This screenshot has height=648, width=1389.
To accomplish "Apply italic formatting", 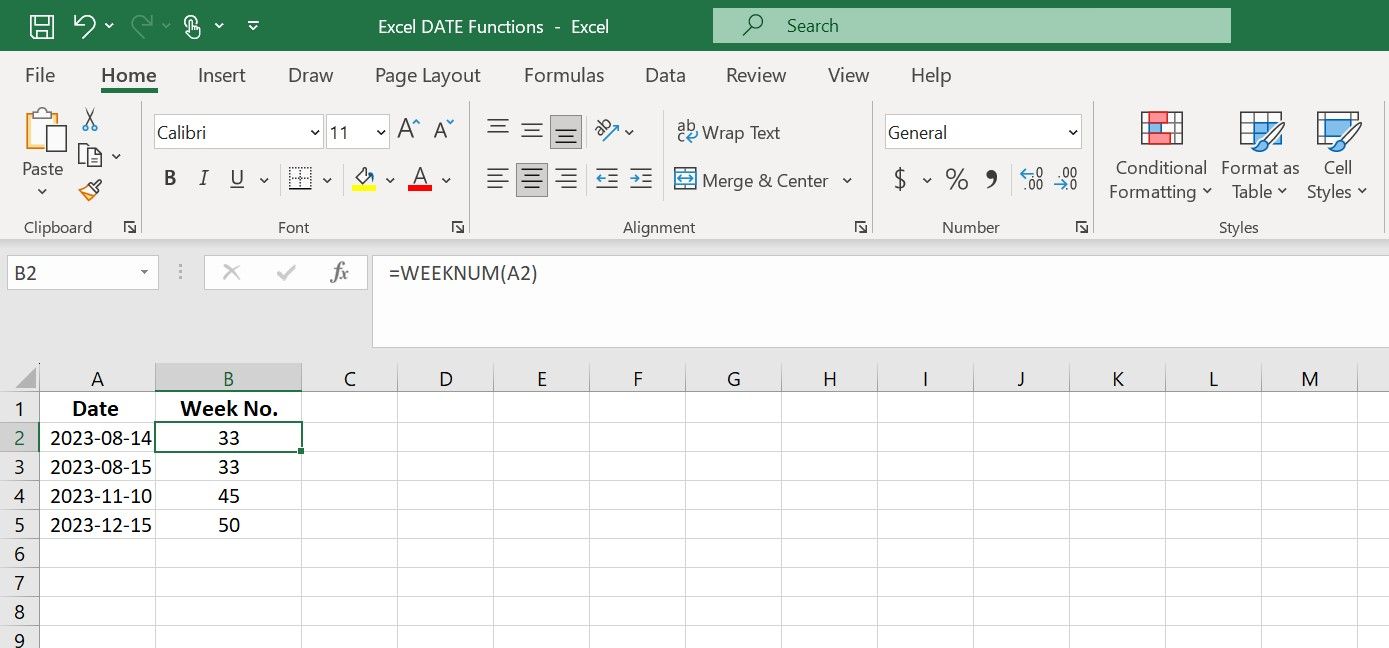I will click(x=203, y=178).
